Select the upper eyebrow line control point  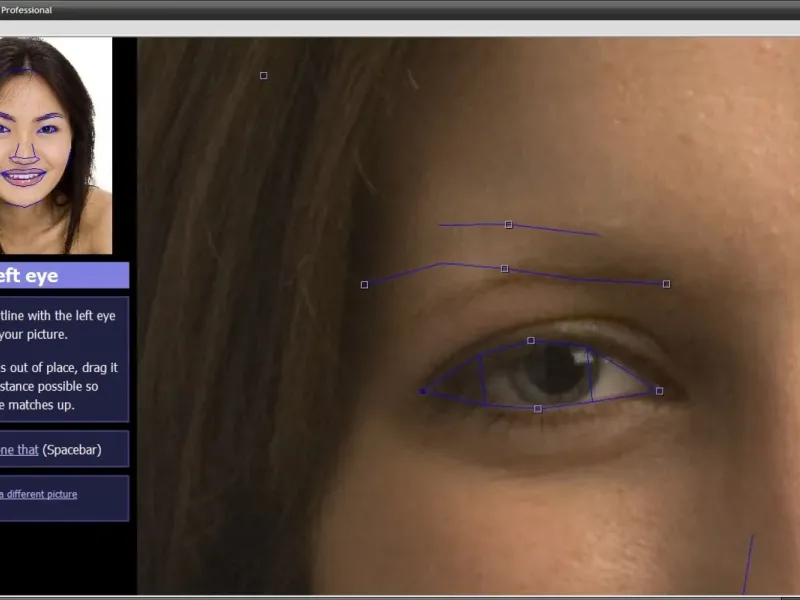(x=508, y=224)
